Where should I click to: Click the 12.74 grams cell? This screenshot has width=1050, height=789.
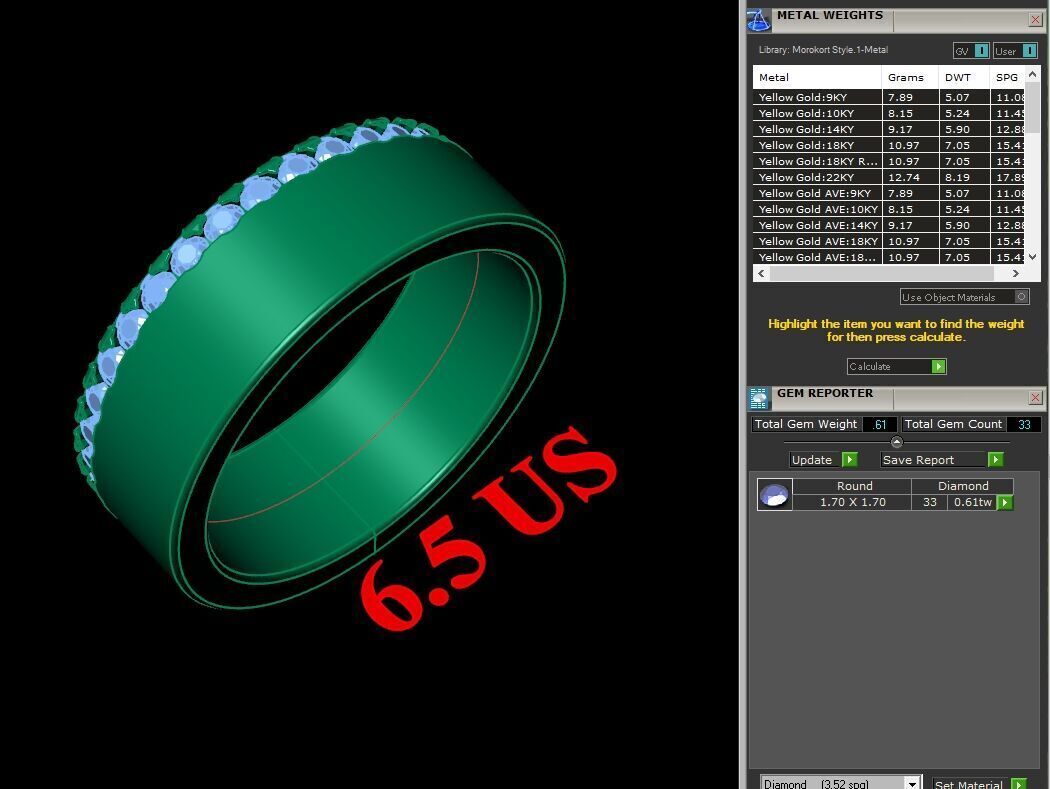(909, 177)
